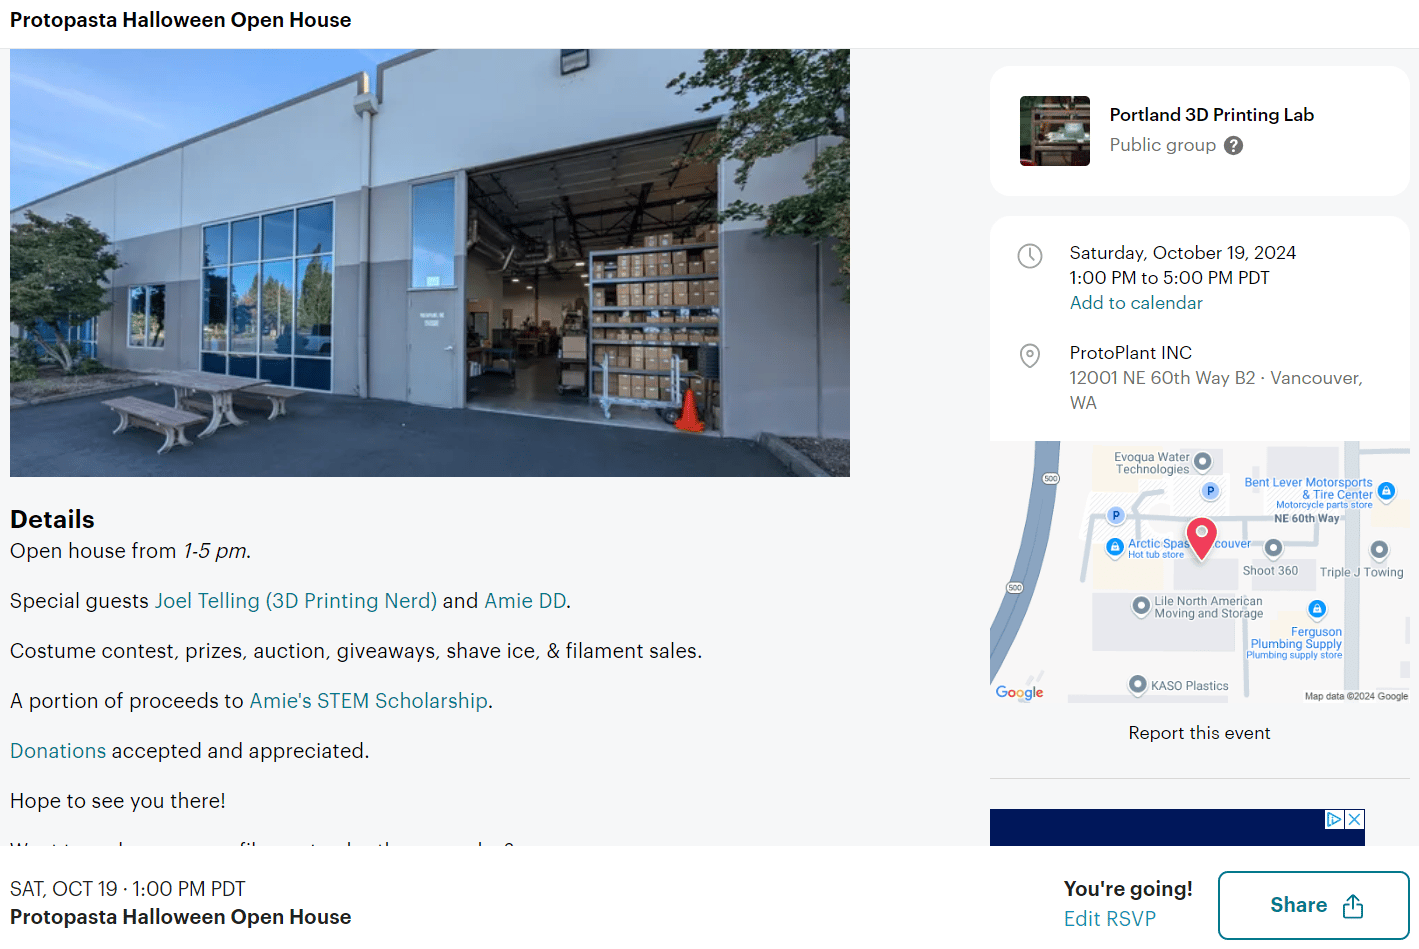Click the Public group help question-mark icon
Screen dimensions: 1419x949
[x=1234, y=146]
